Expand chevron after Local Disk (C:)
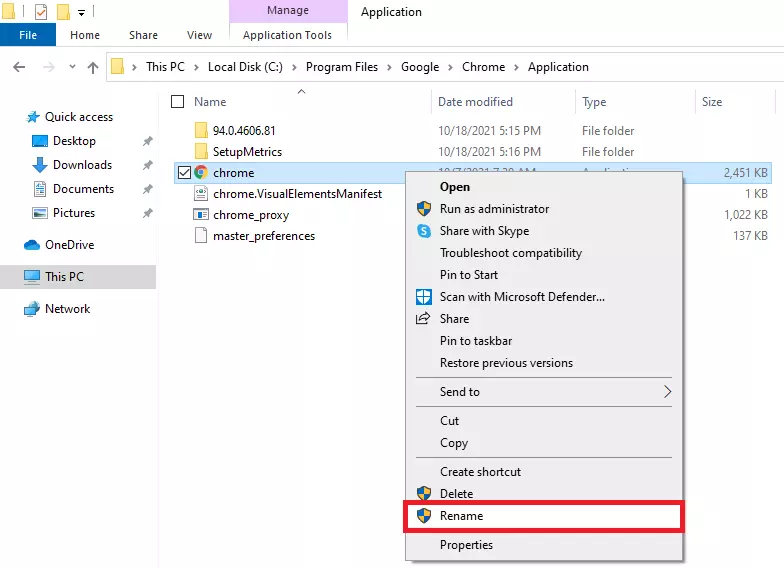784x568 pixels. (x=294, y=68)
